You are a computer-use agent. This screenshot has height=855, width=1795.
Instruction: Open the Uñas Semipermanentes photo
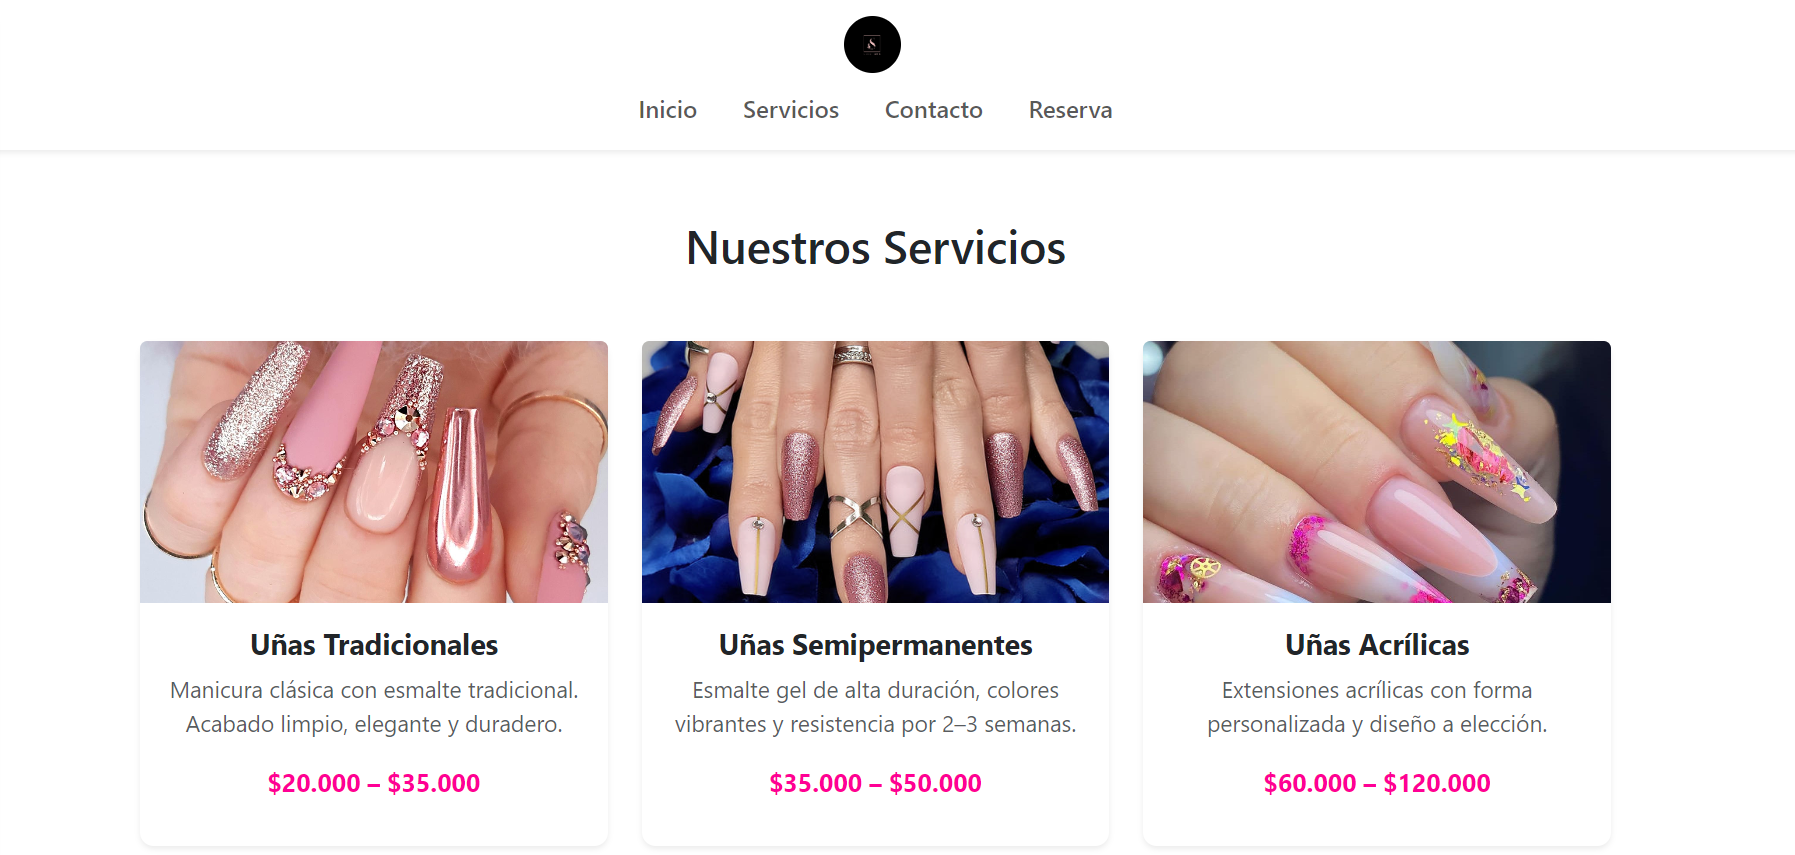click(x=875, y=472)
